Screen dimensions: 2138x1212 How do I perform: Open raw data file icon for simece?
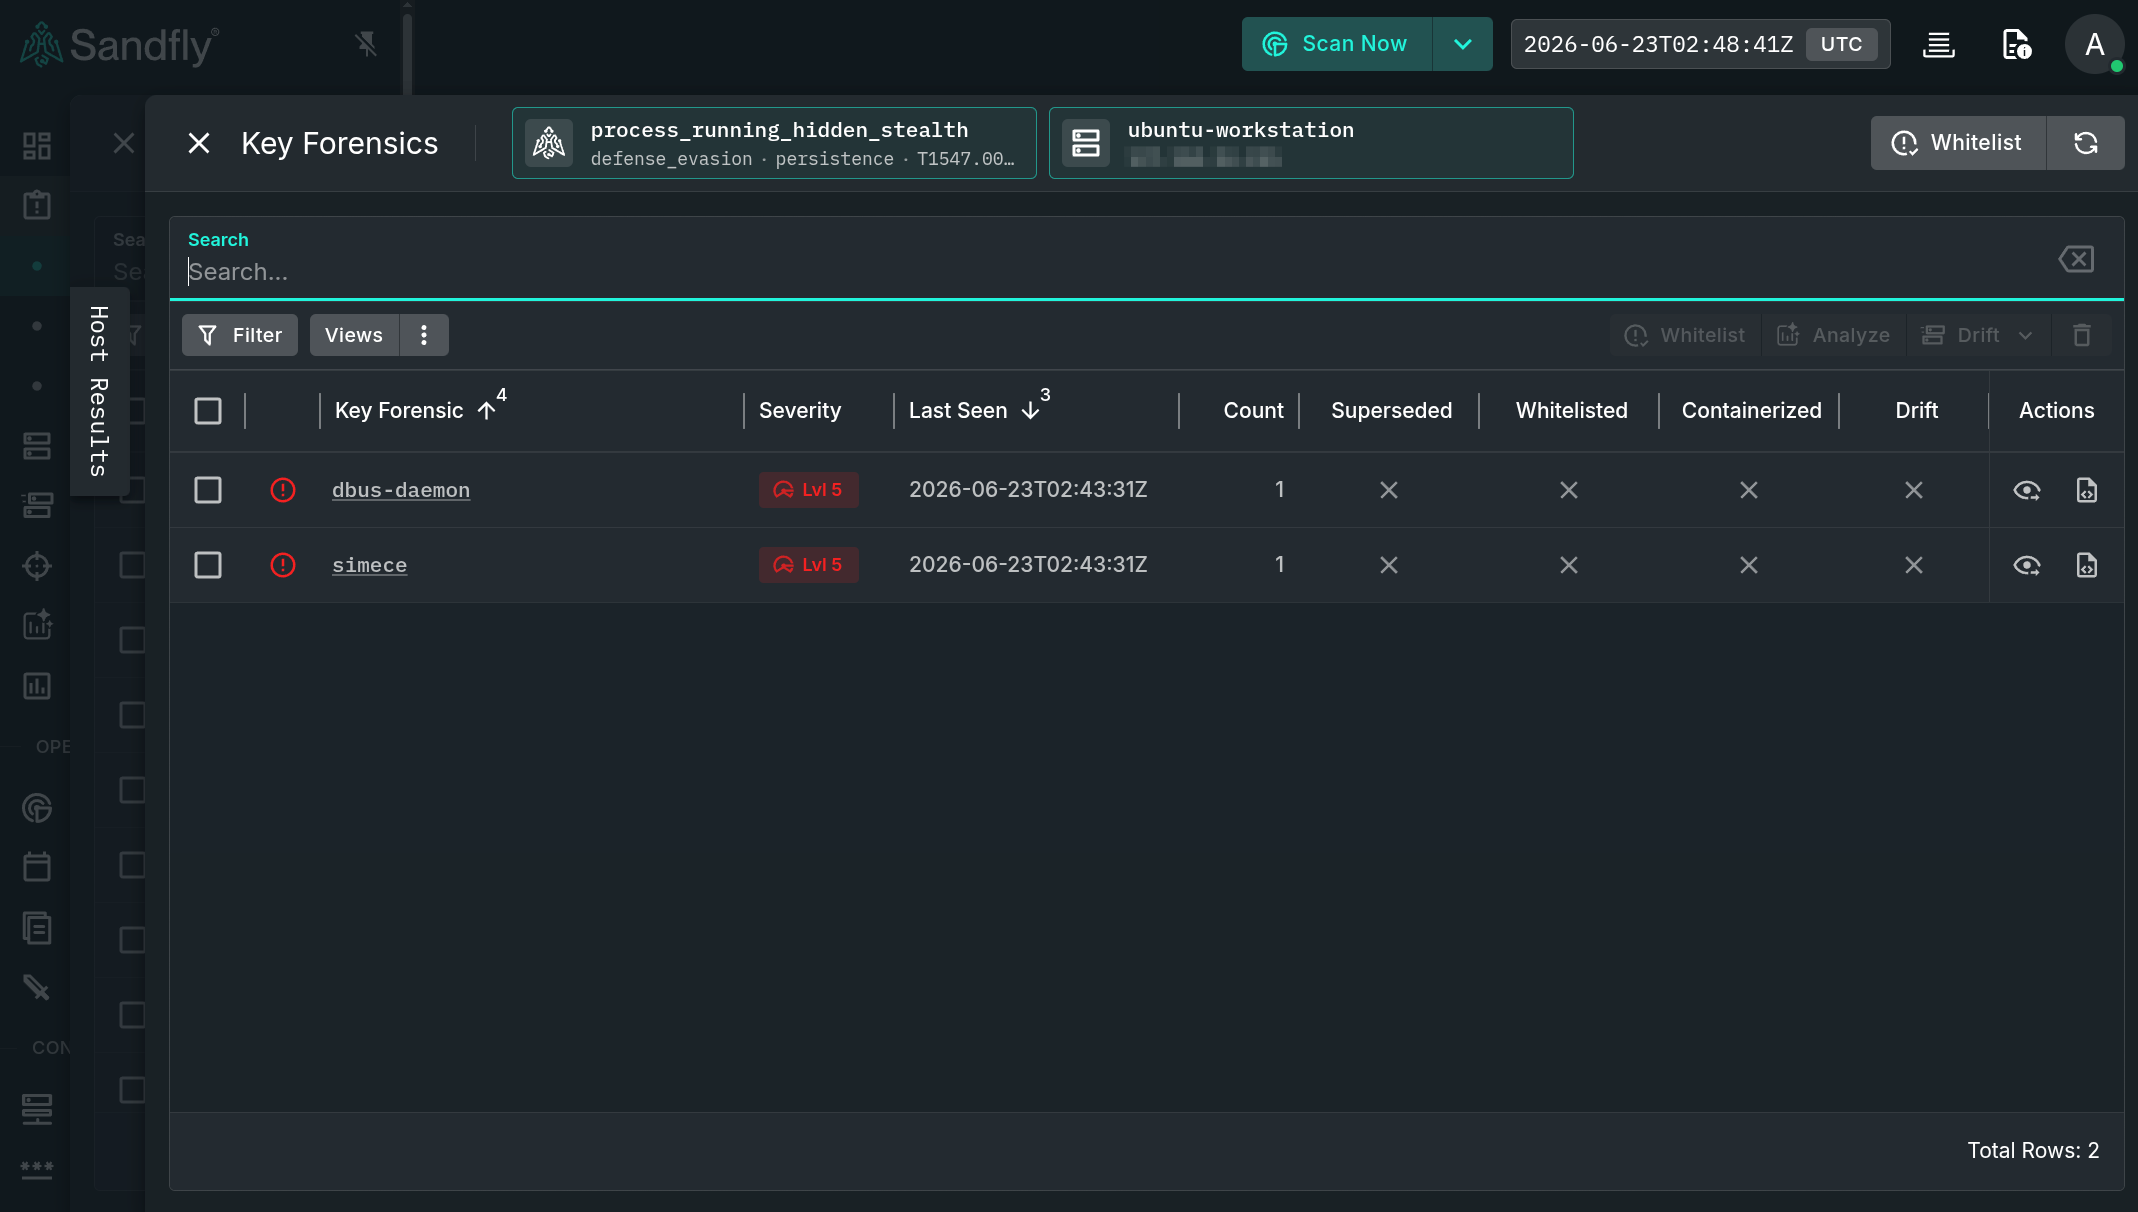click(2087, 565)
